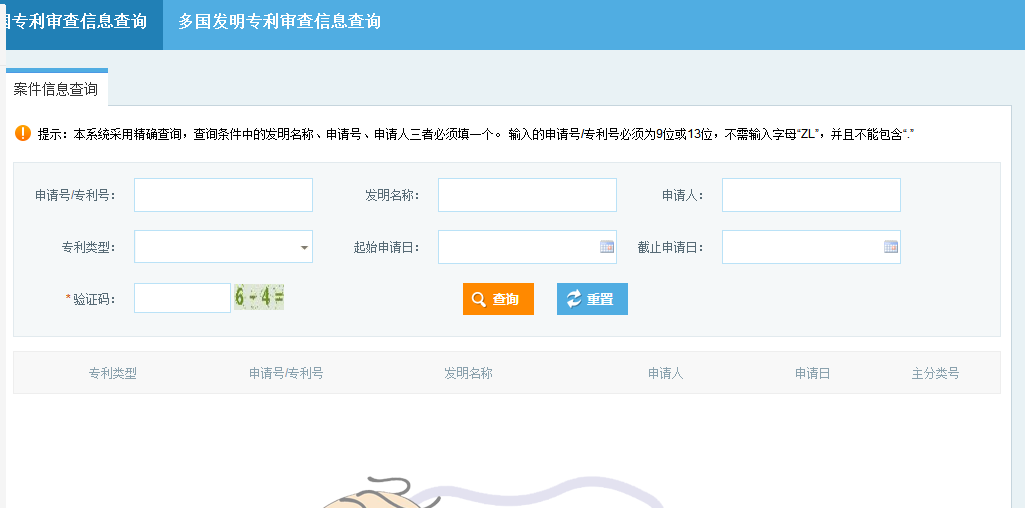Open the 案件信息查询 sub-tab

pyautogui.click(x=56, y=89)
